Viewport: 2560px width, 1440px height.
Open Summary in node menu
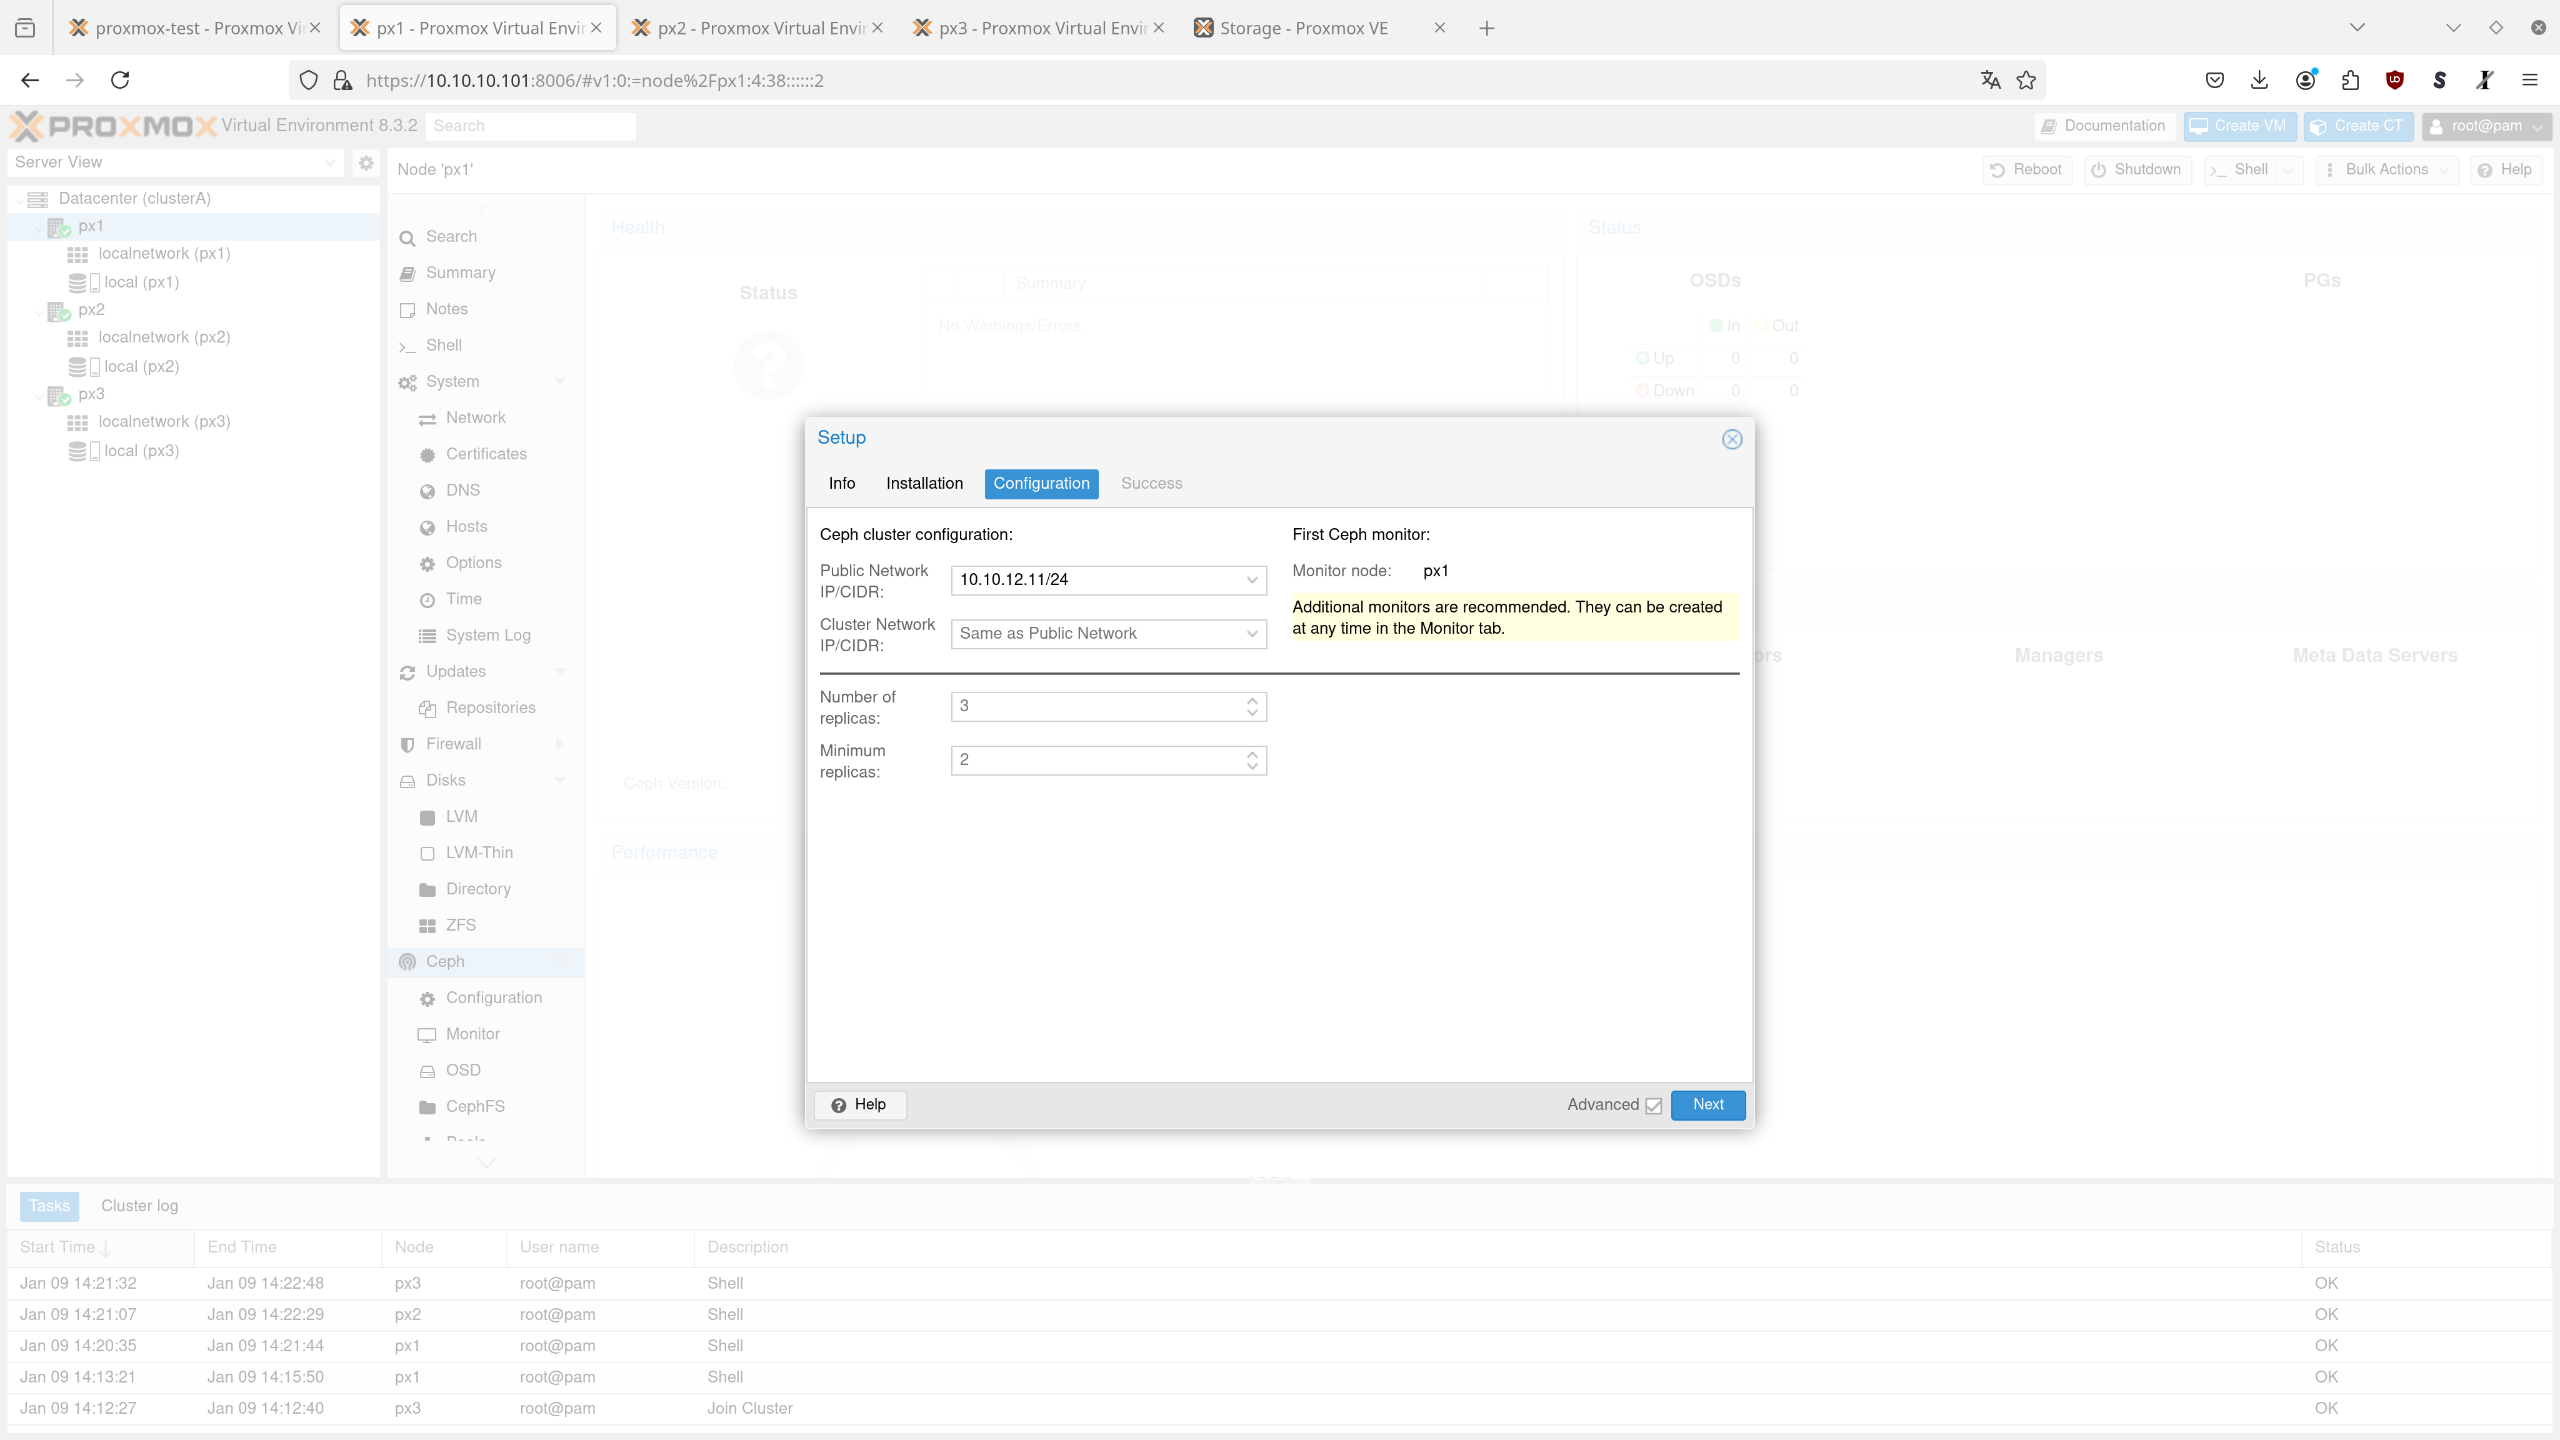pos(460,273)
